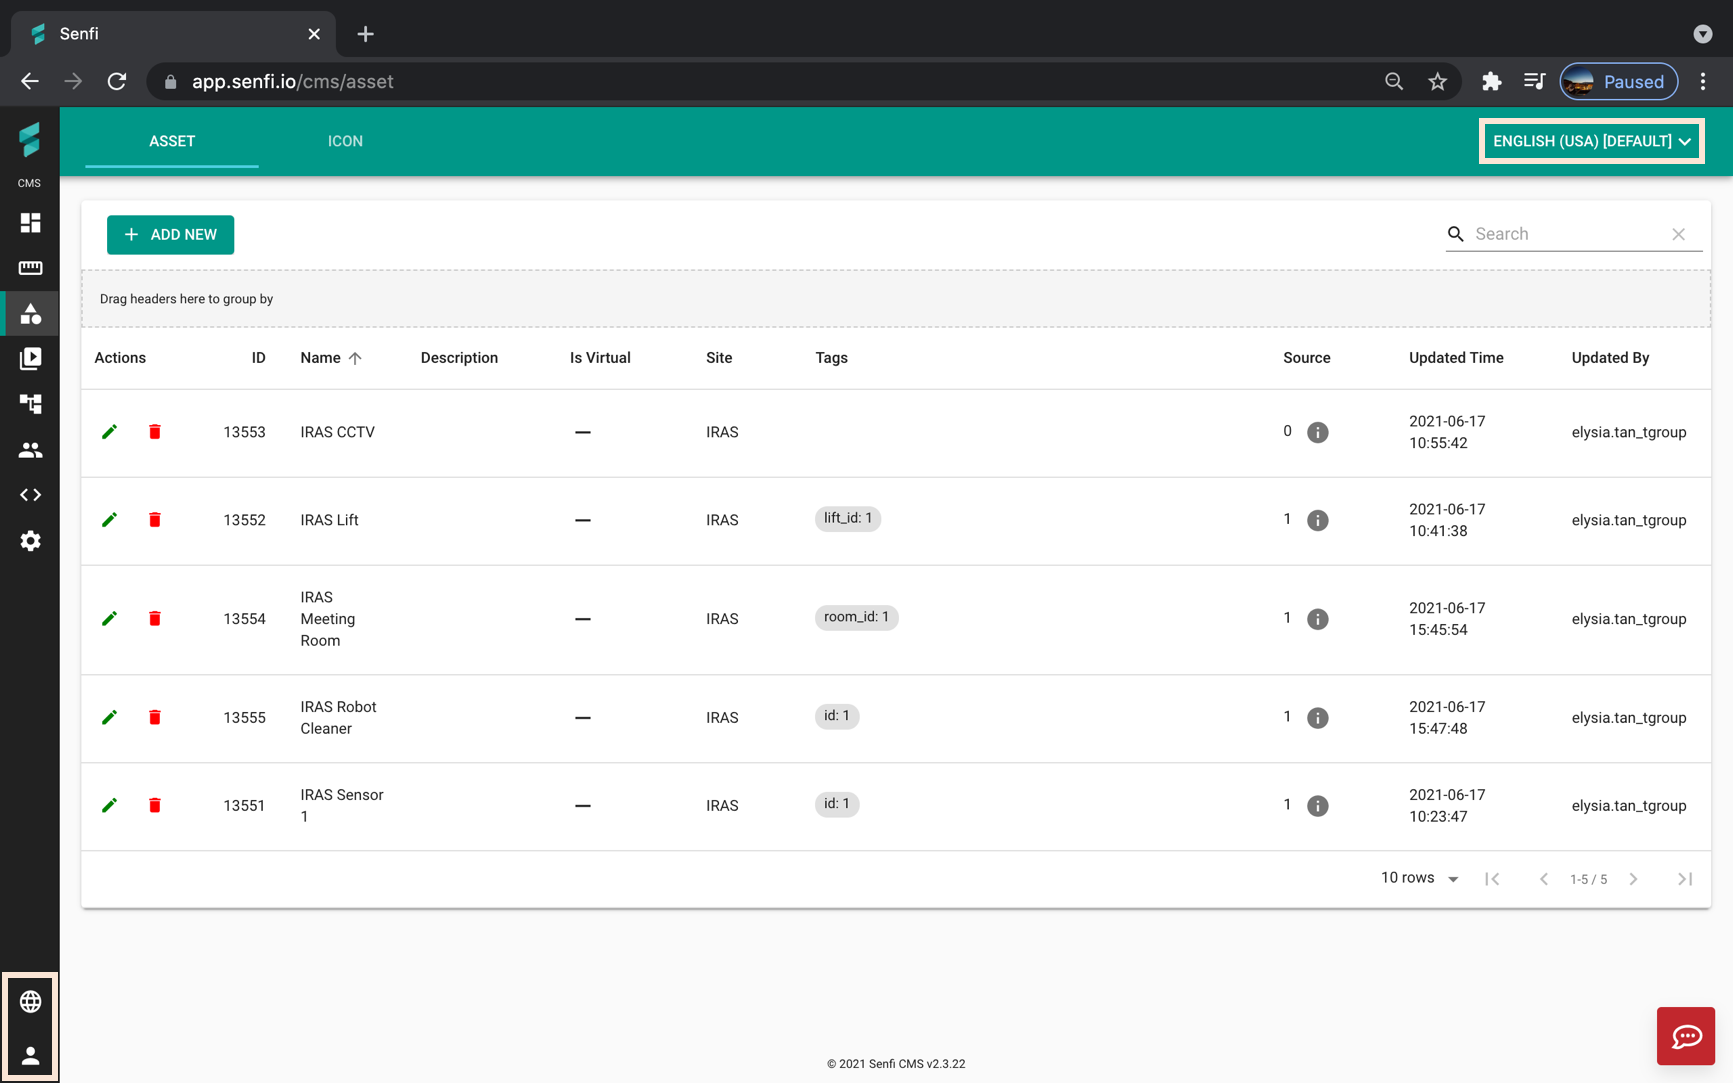Viewport: 1733px width, 1083px height.
Task: Open the browser extensions puzzle icon
Action: tap(1491, 82)
